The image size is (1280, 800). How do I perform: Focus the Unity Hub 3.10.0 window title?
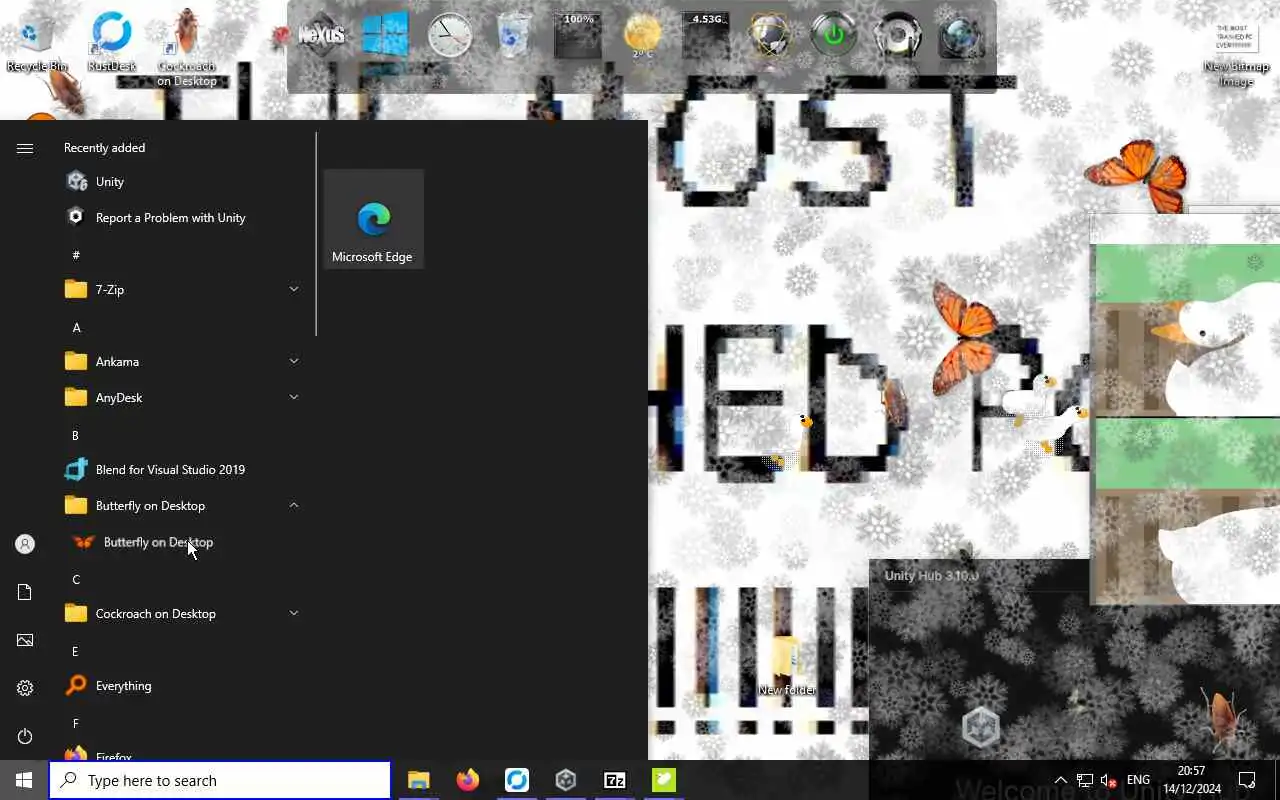(931, 576)
